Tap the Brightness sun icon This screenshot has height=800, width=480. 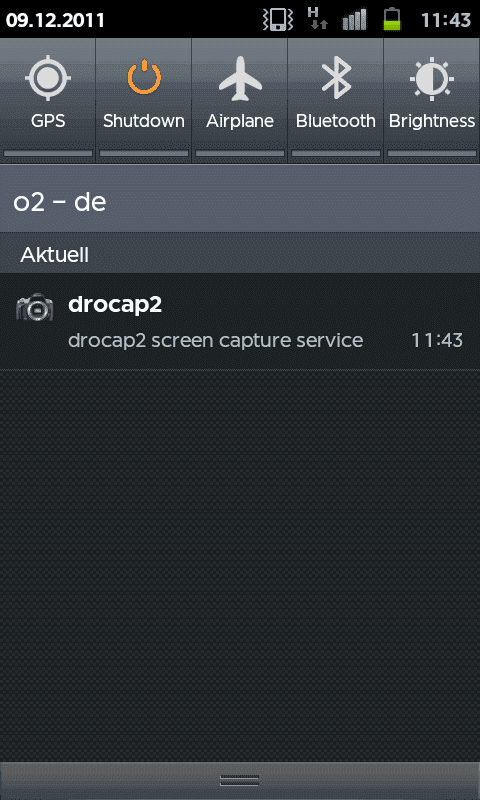[x=432, y=79]
